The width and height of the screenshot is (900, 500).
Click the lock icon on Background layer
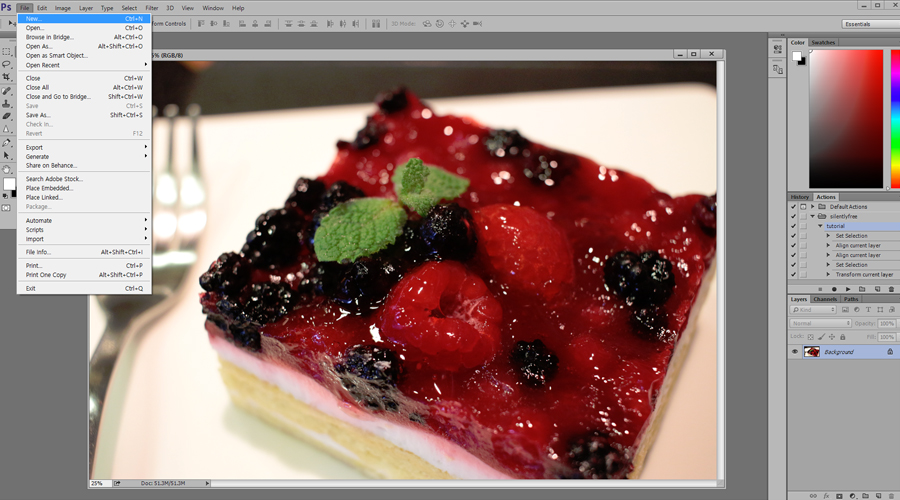tap(890, 352)
